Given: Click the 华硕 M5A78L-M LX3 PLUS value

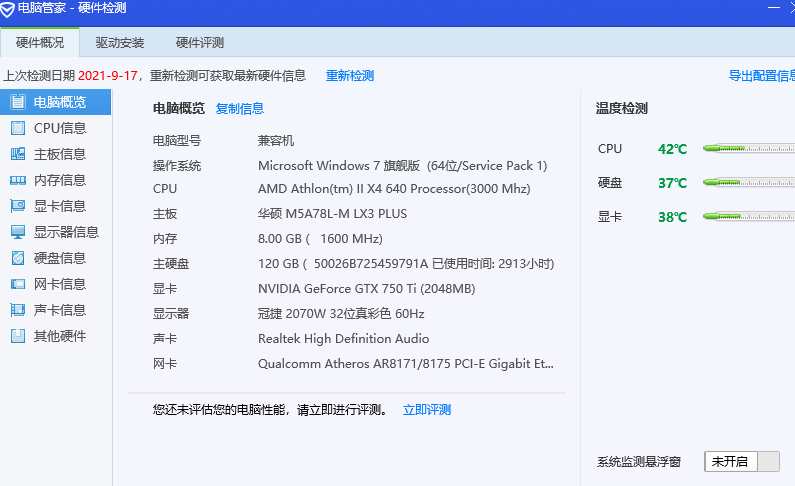Looking at the screenshot, I should (x=332, y=214).
